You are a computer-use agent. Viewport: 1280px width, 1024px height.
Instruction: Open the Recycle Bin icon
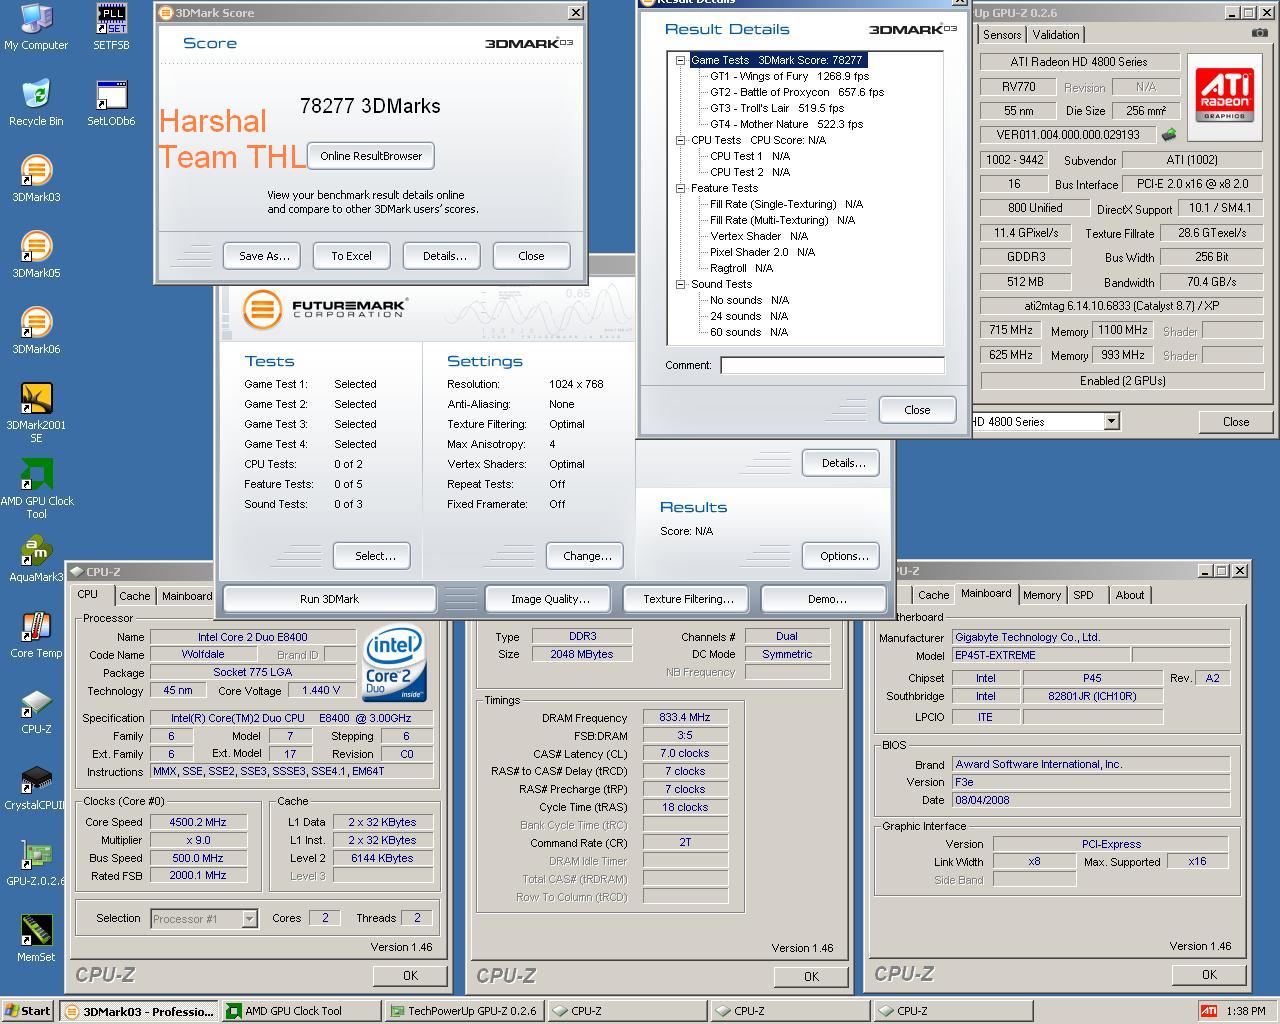[x=36, y=103]
